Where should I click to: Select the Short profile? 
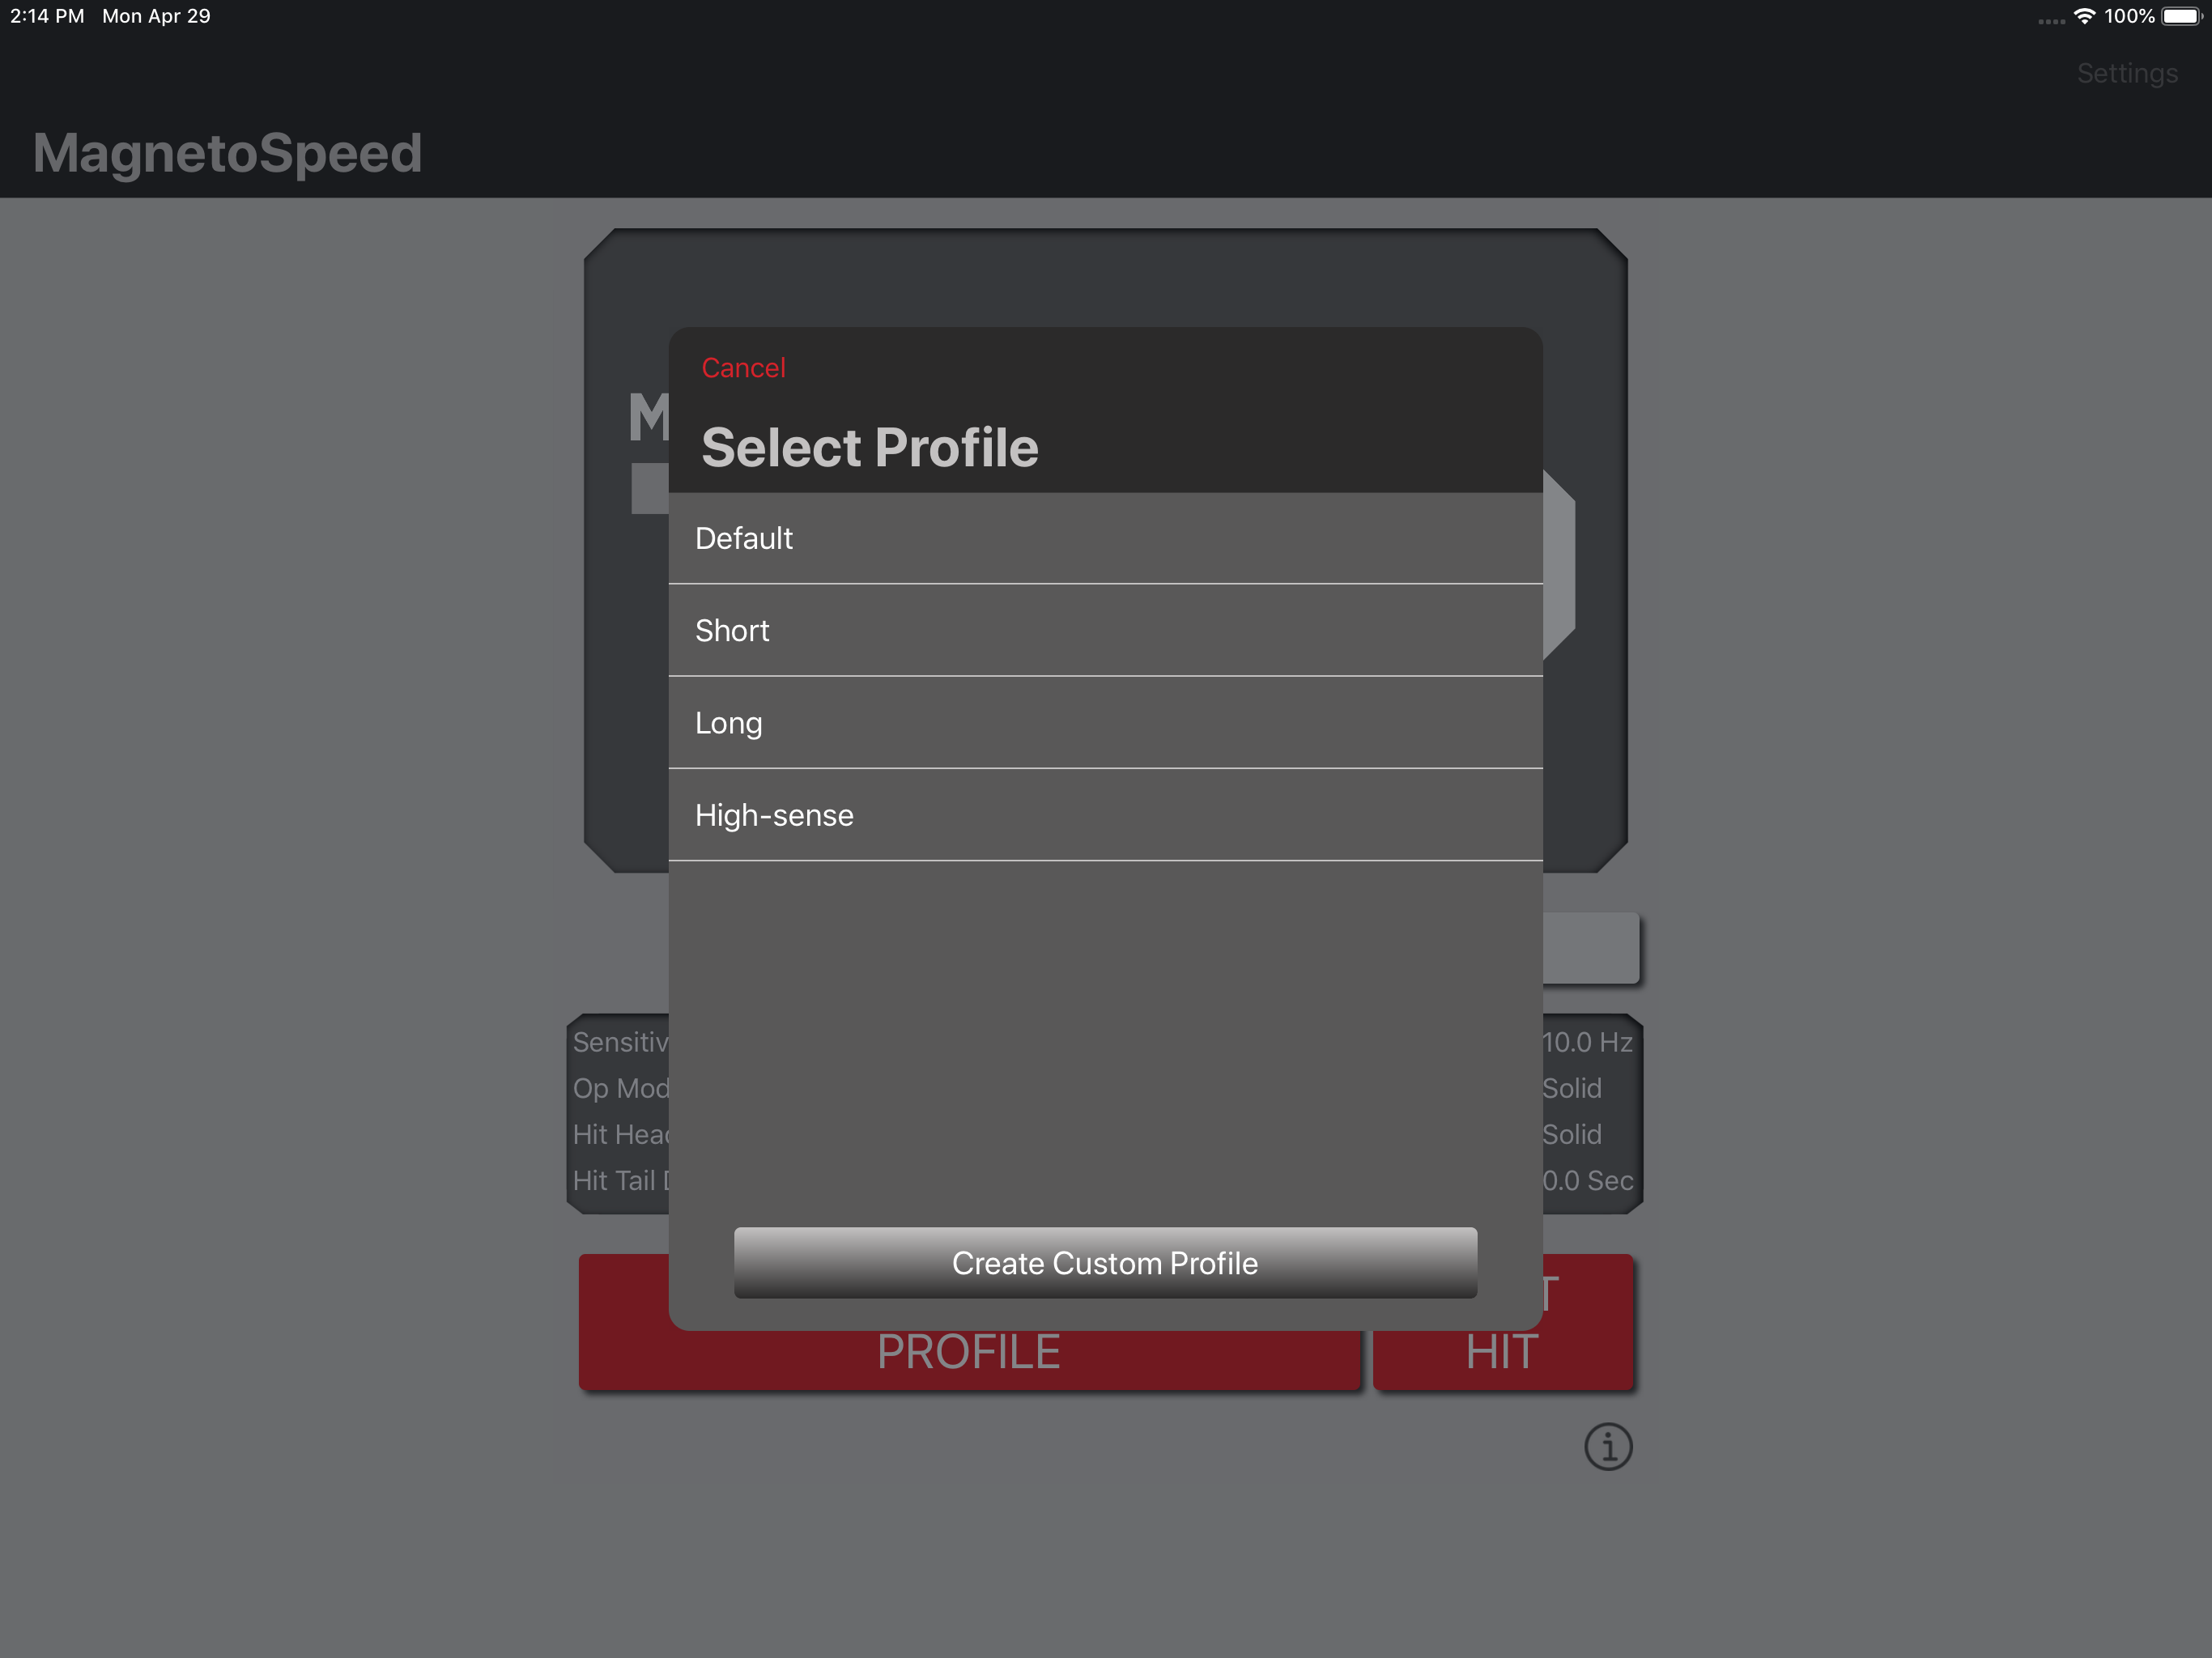tap(1105, 630)
